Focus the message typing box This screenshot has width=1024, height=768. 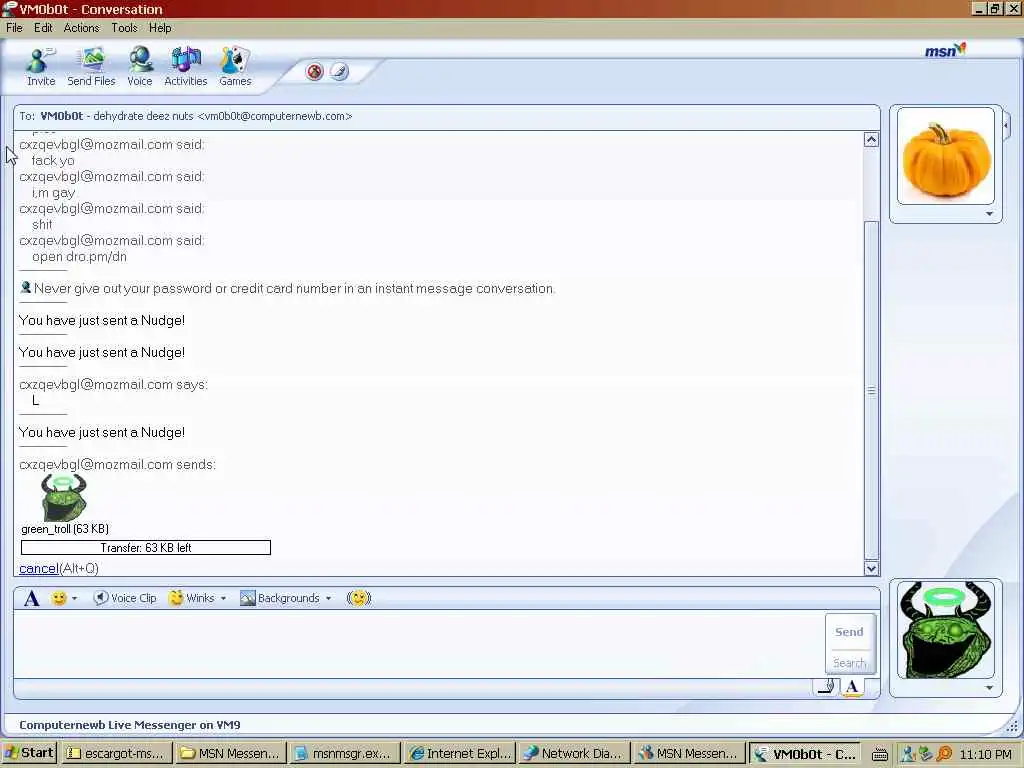coord(418,643)
